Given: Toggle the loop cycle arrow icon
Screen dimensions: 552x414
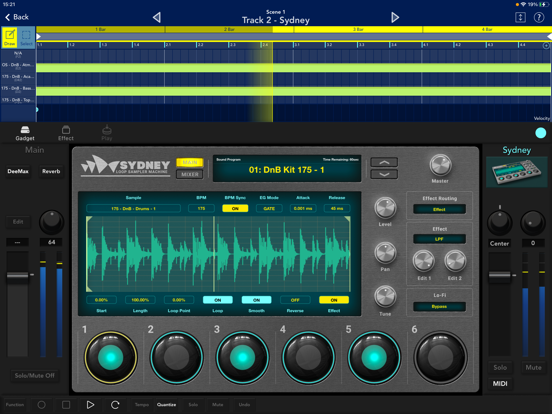Looking at the screenshot, I should [115, 404].
